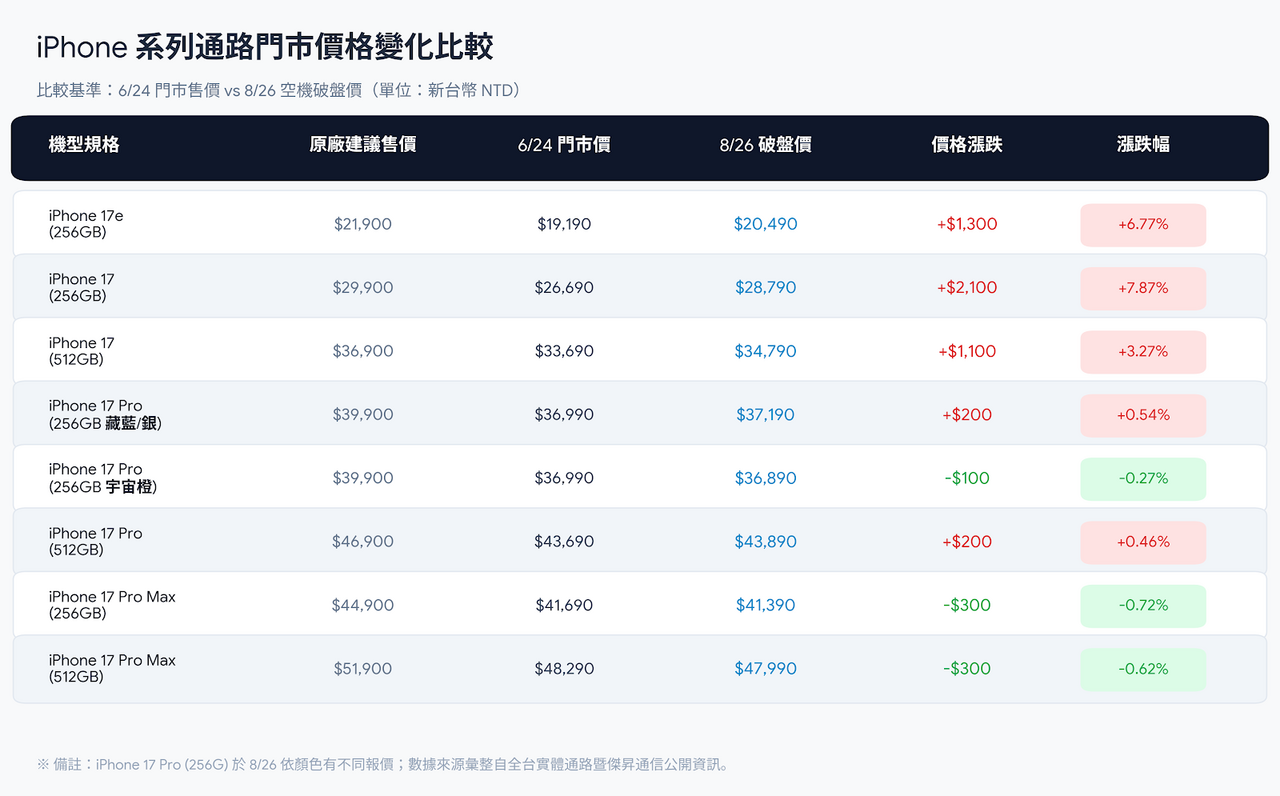Click the 比較基準 subtitle line
Viewport: 1280px width, 796px height.
click(279, 91)
